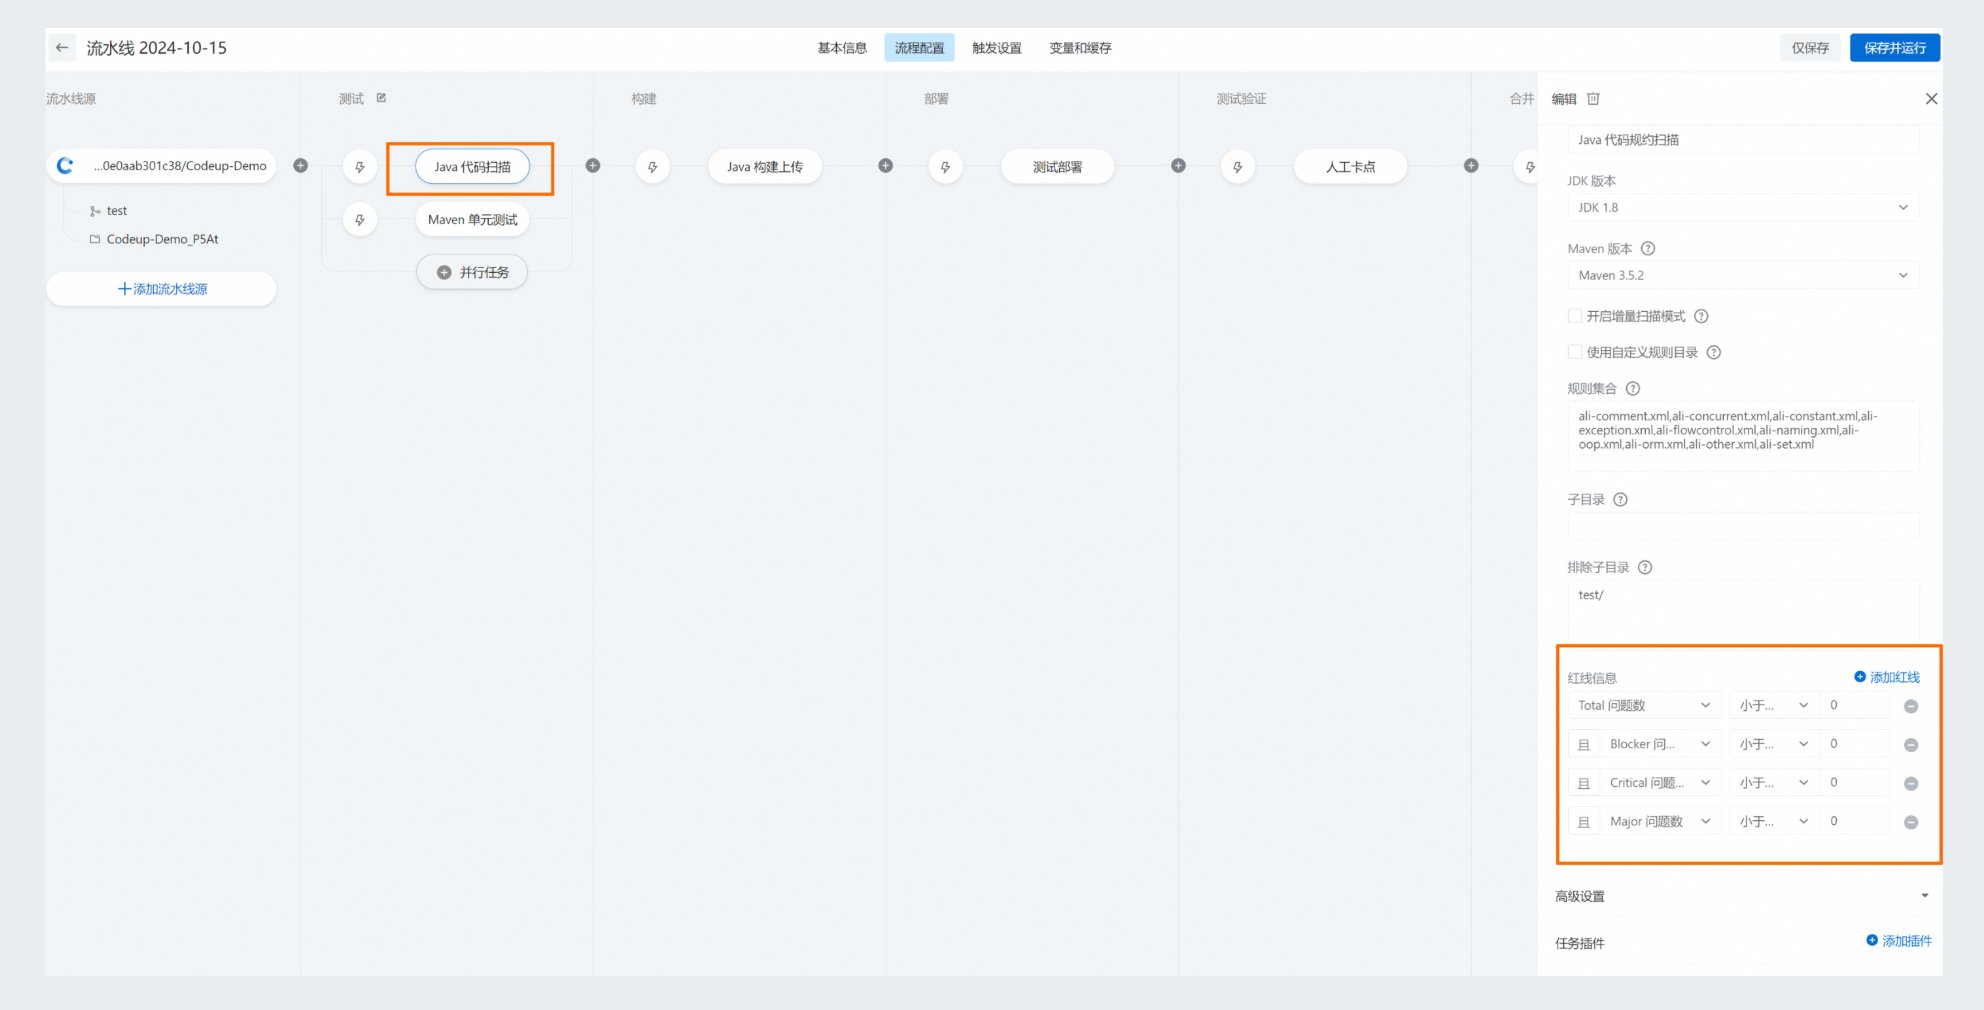This screenshot has height=1010, width=1984.
Task: Select the test branch under pipeline source
Action: click(109, 211)
